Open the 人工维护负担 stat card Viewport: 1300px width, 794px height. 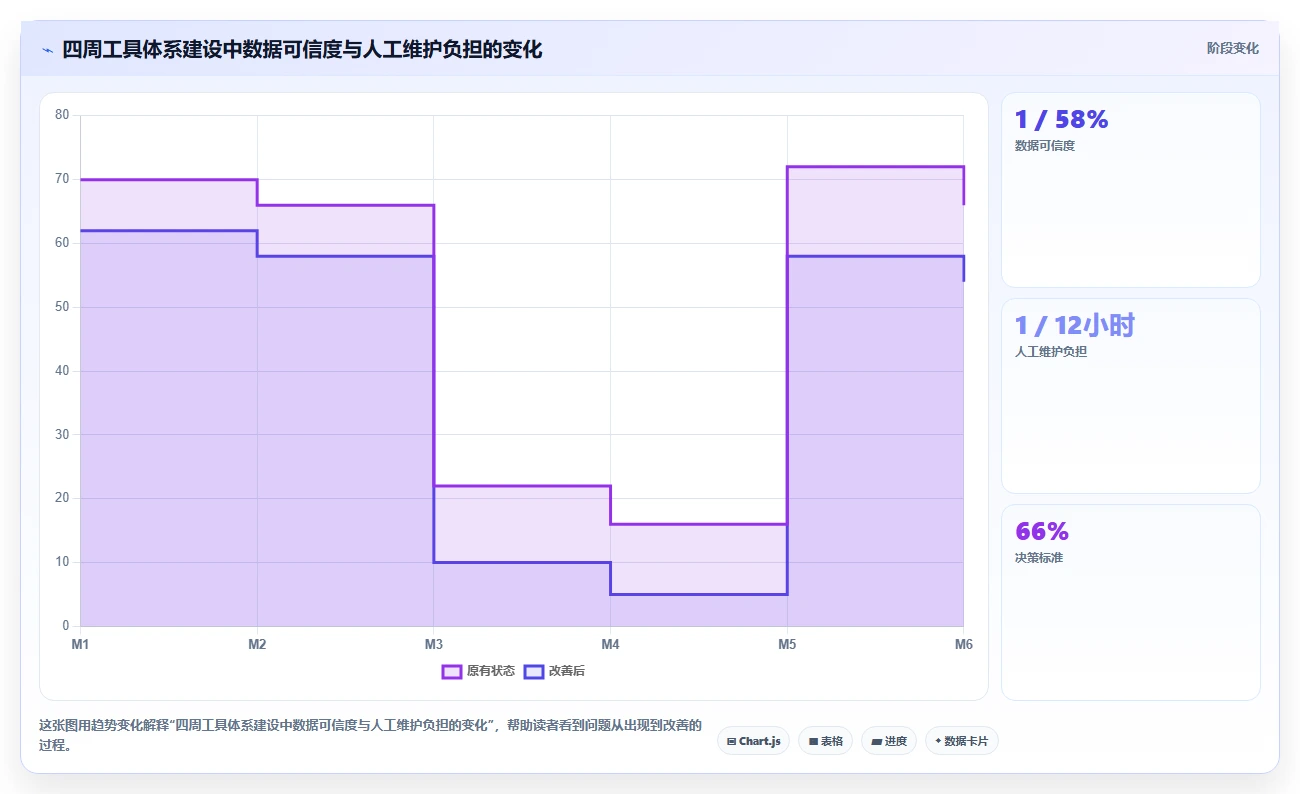click(x=1130, y=396)
